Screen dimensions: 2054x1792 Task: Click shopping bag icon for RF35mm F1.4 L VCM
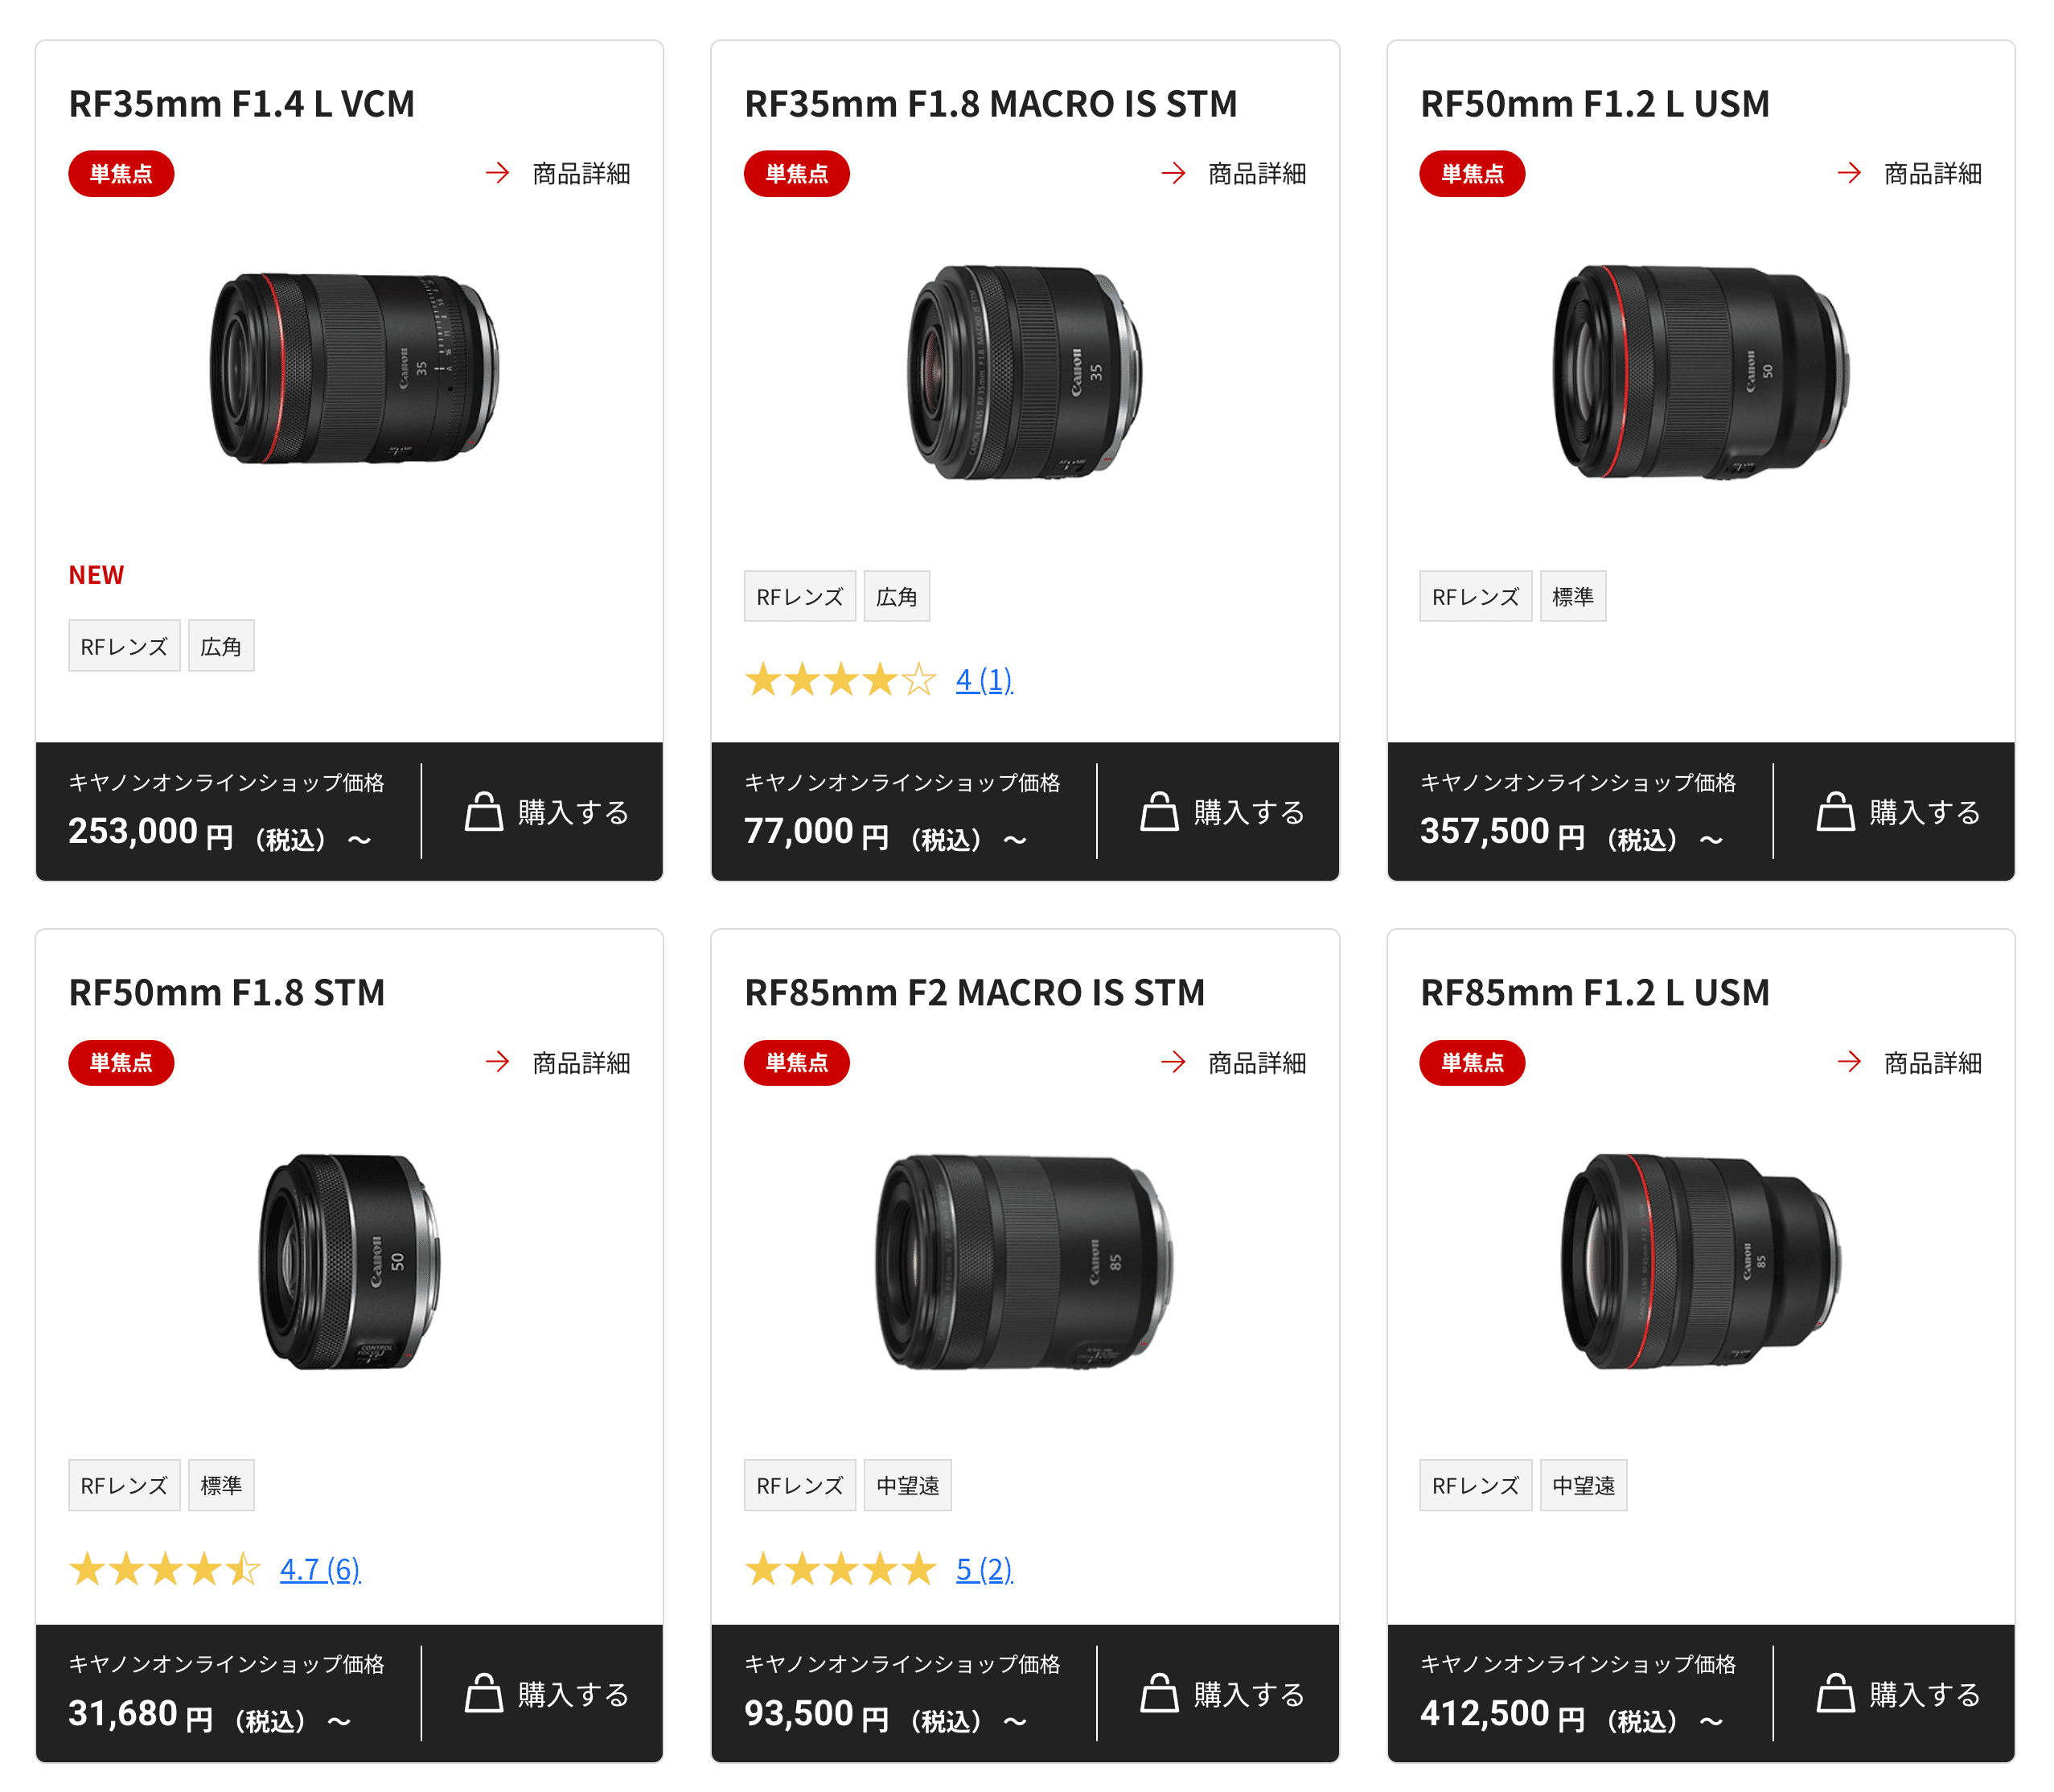484,812
